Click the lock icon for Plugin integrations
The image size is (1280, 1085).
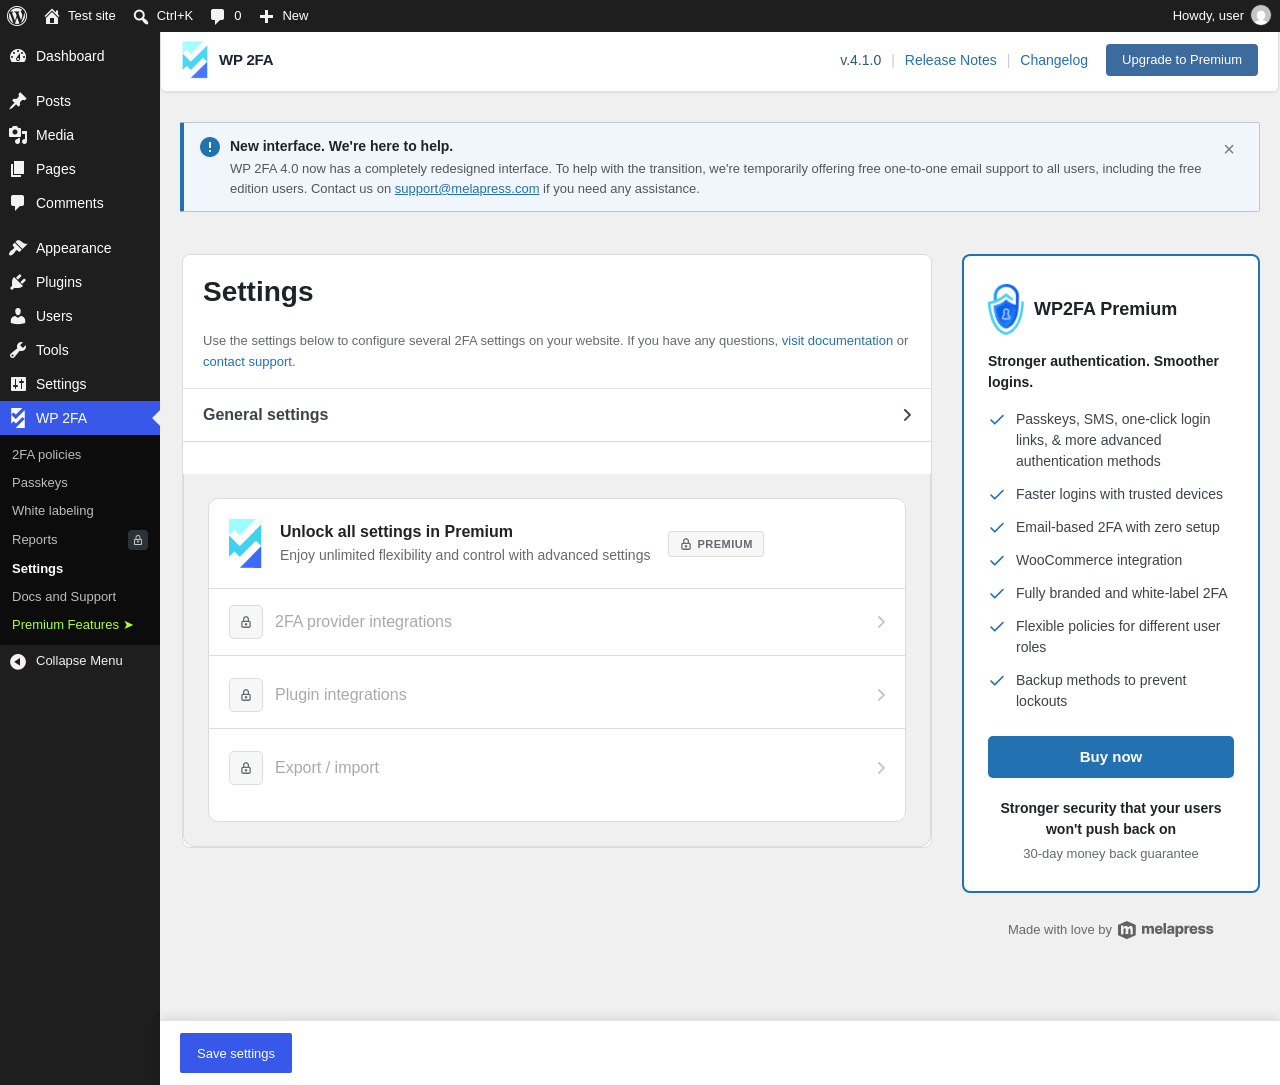[246, 695]
